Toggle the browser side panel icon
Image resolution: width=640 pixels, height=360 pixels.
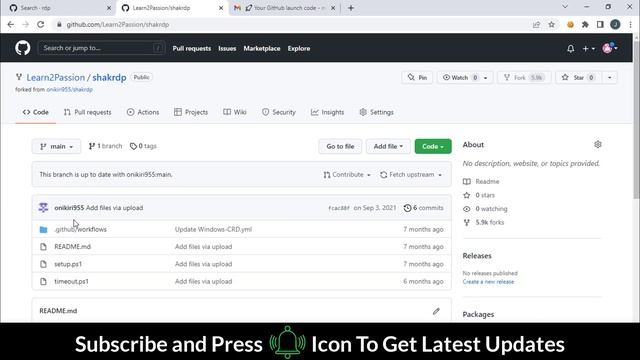point(600,24)
